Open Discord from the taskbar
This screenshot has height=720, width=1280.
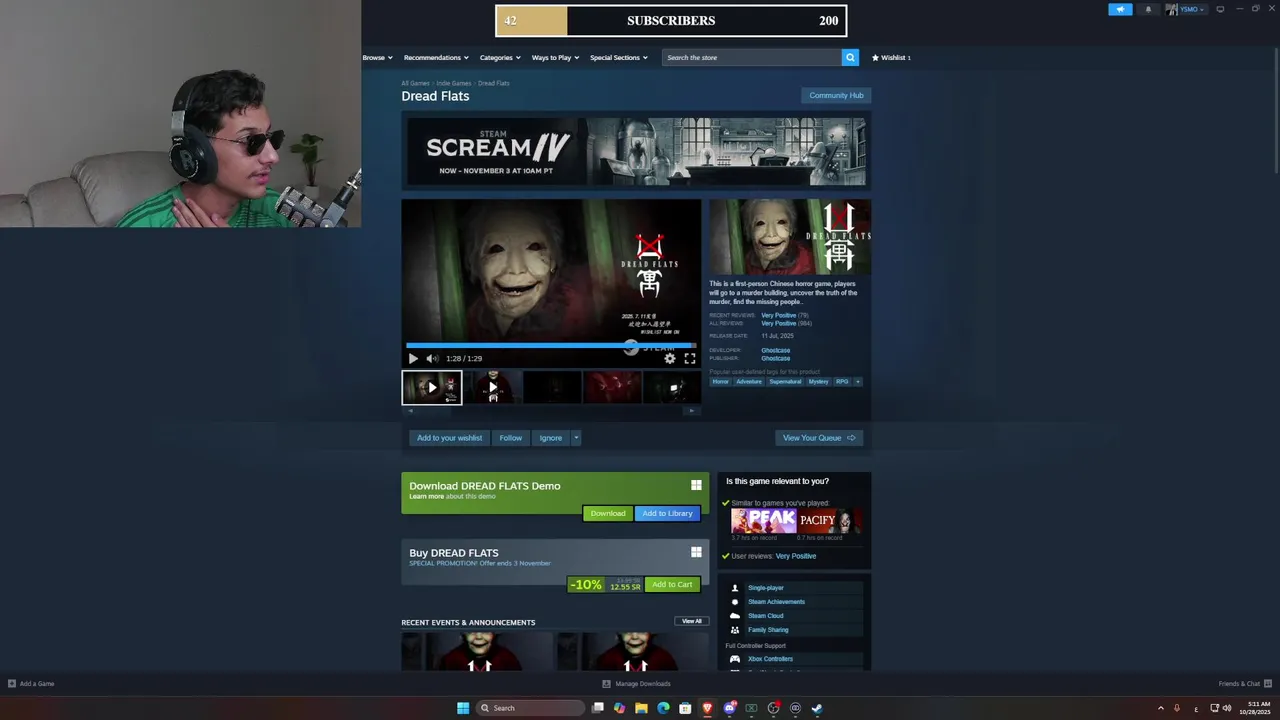(729, 708)
